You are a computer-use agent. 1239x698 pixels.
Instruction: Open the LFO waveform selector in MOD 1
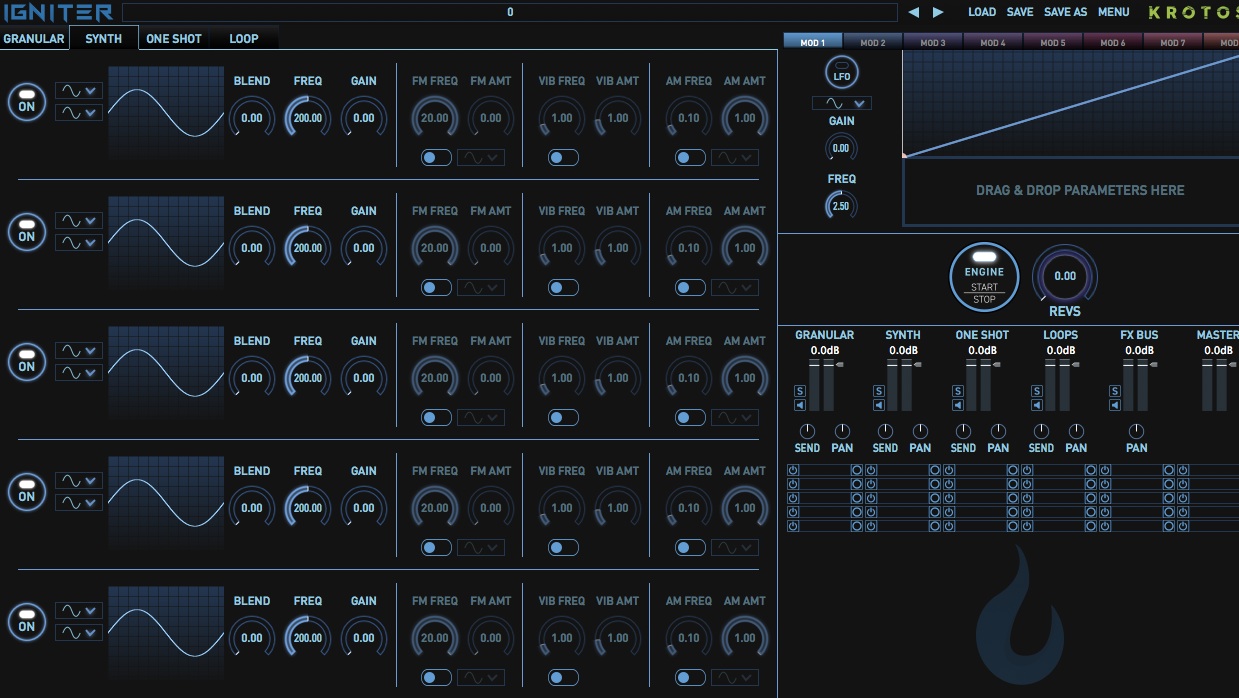coord(841,102)
